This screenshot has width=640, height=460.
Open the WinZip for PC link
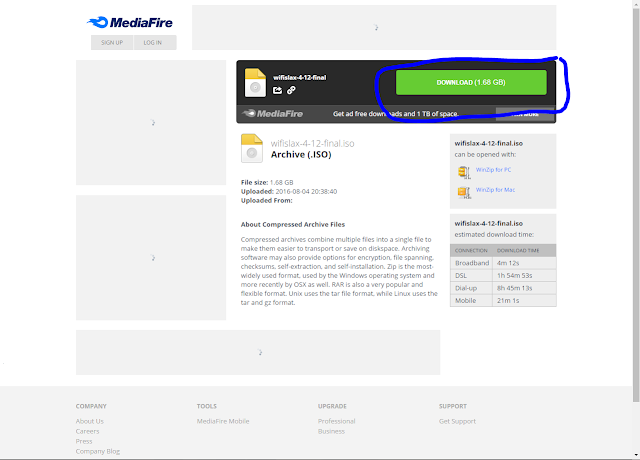pos(493,170)
